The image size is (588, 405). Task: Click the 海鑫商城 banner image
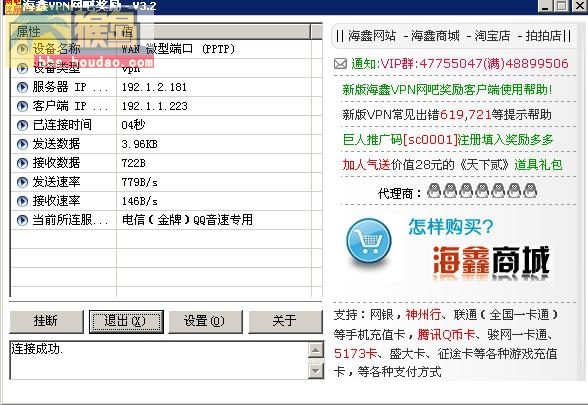pos(491,262)
